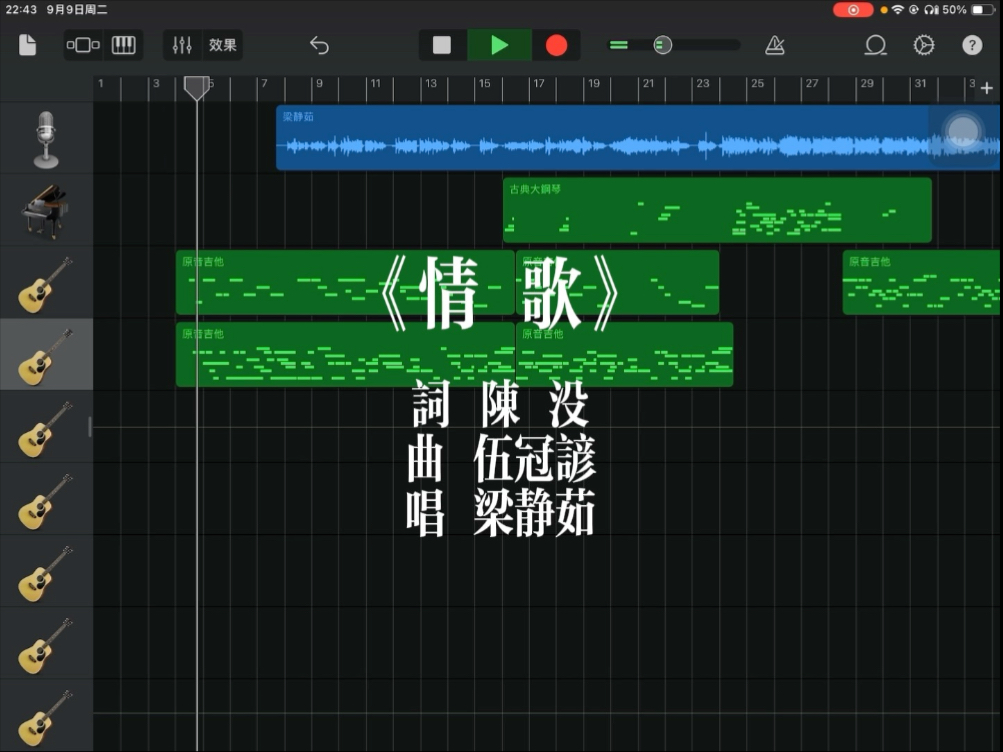Pull the track header resize handle

click(90, 427)
